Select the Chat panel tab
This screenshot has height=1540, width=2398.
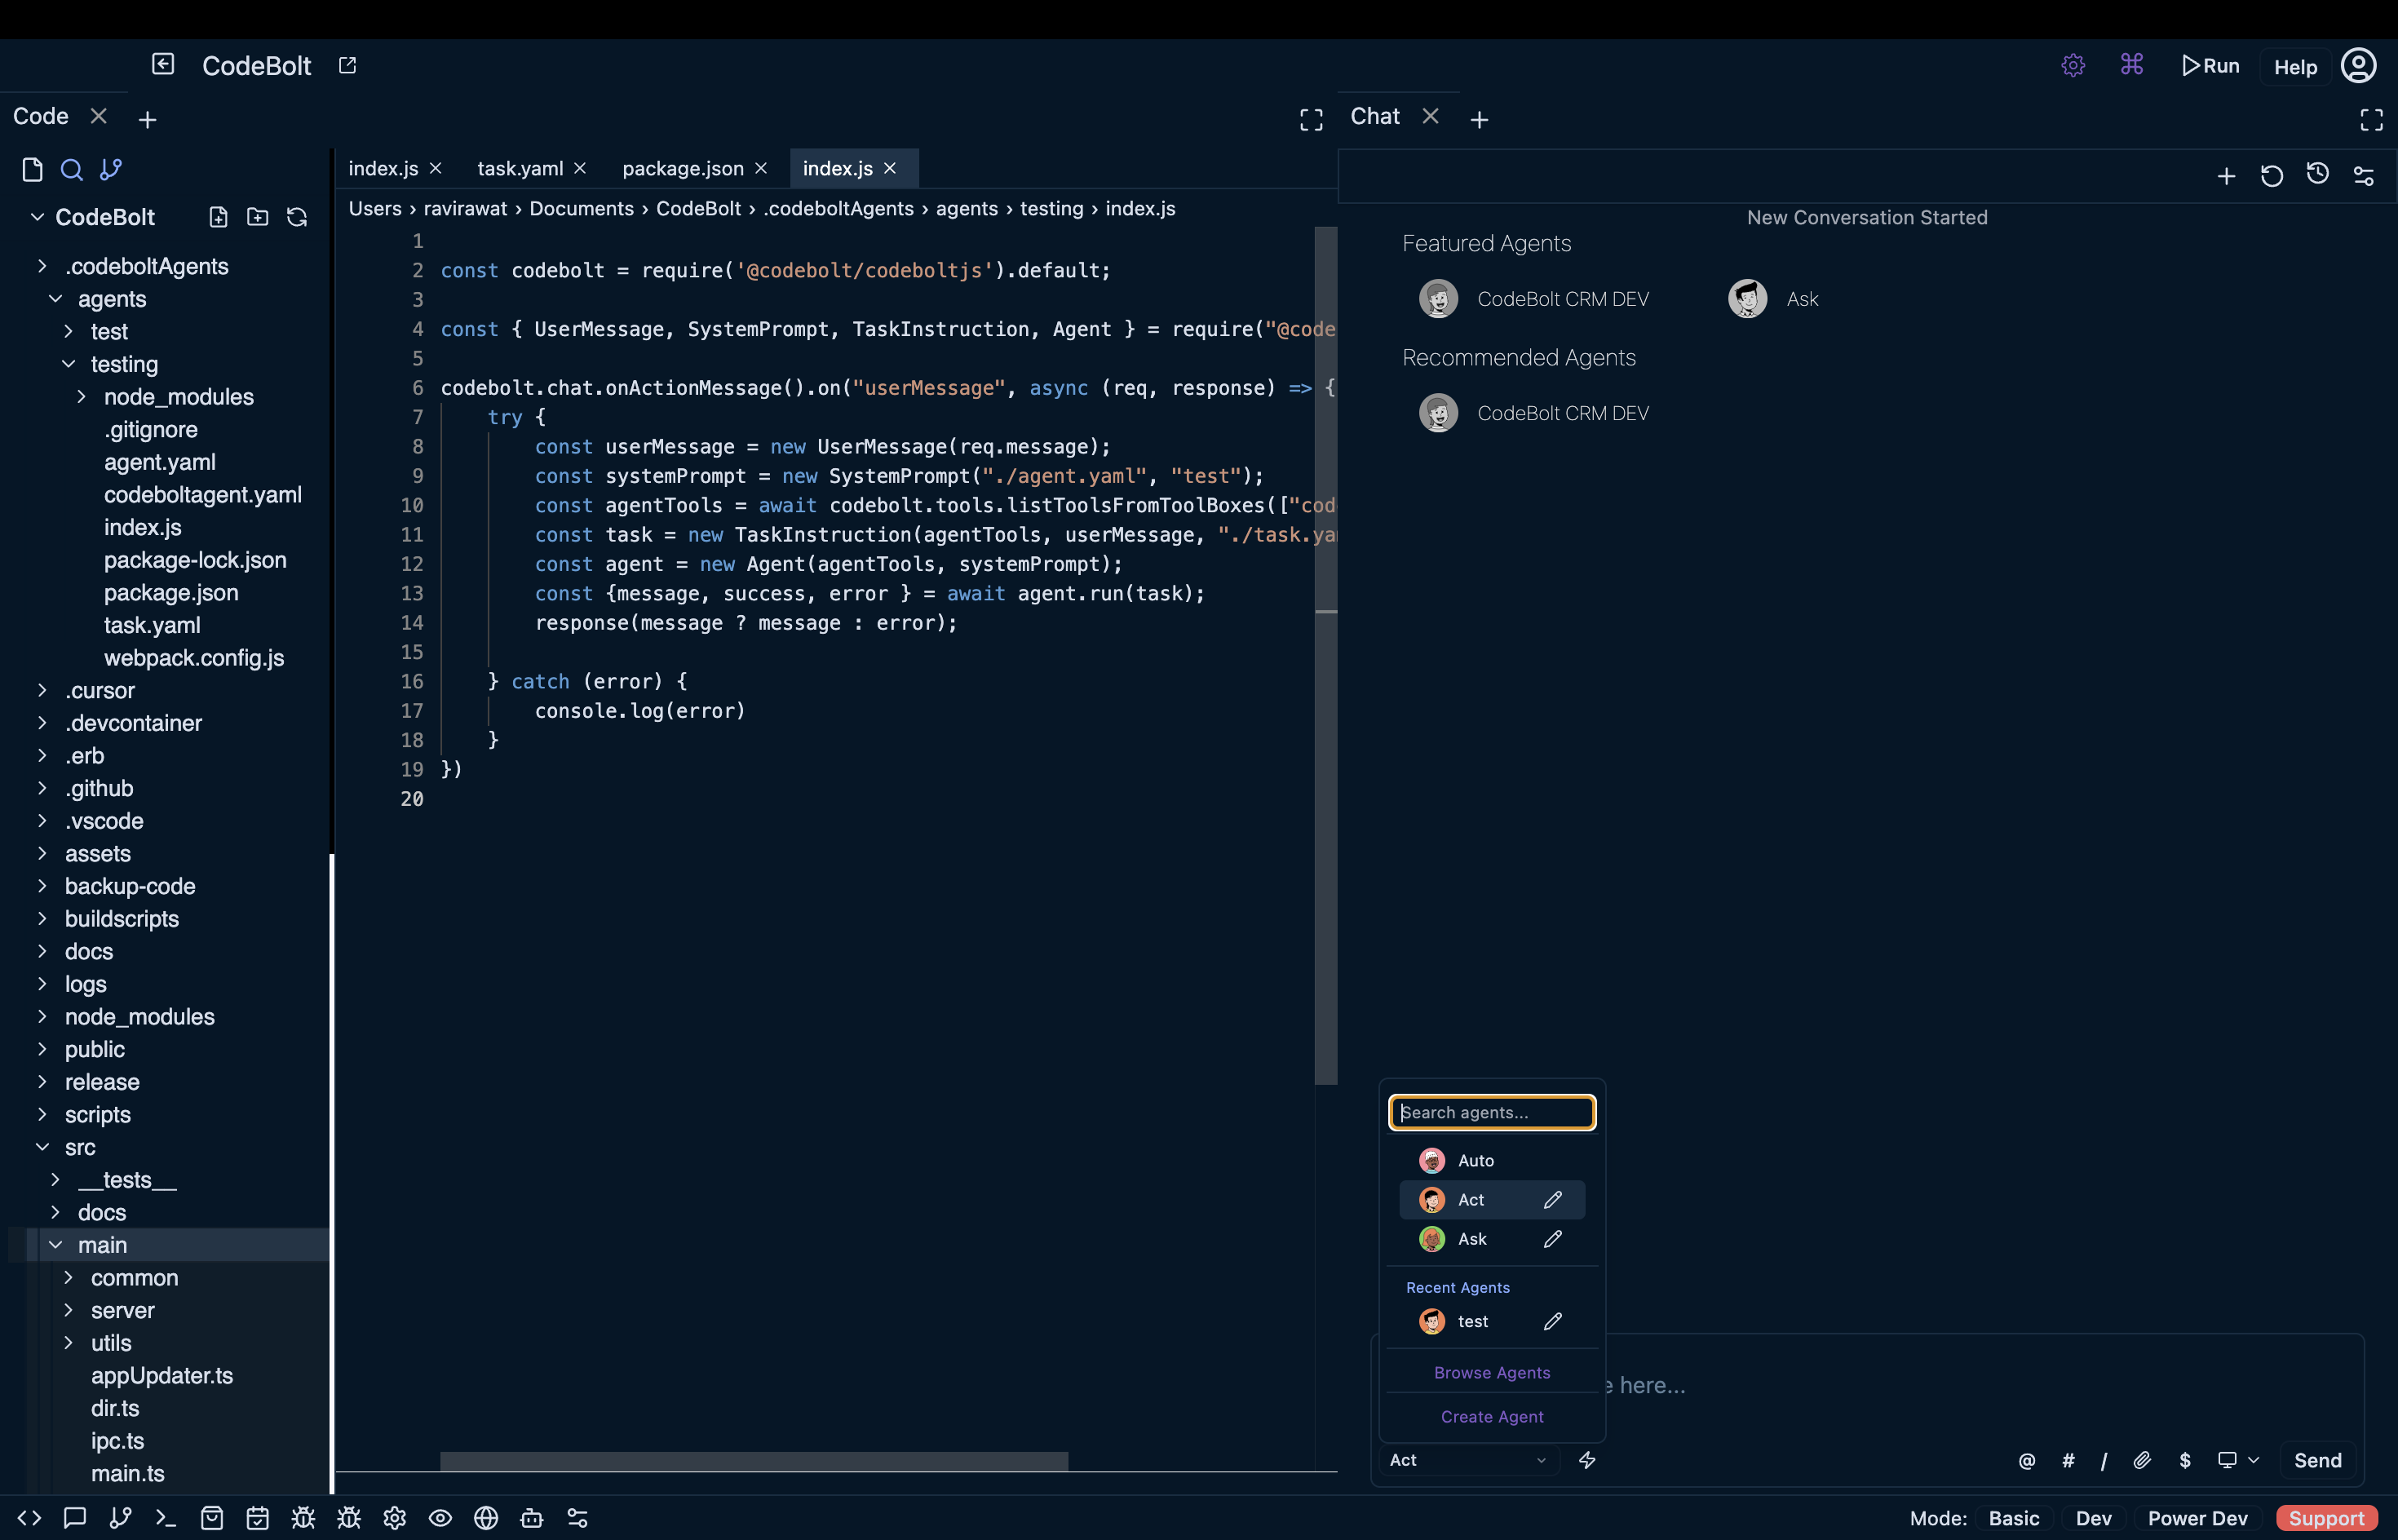1375,116
